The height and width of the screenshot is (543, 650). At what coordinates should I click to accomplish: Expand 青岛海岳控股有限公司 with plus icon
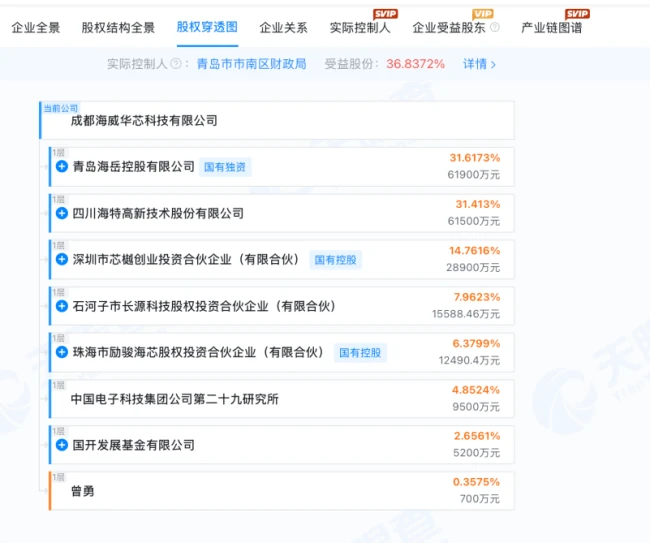[62, 167]
